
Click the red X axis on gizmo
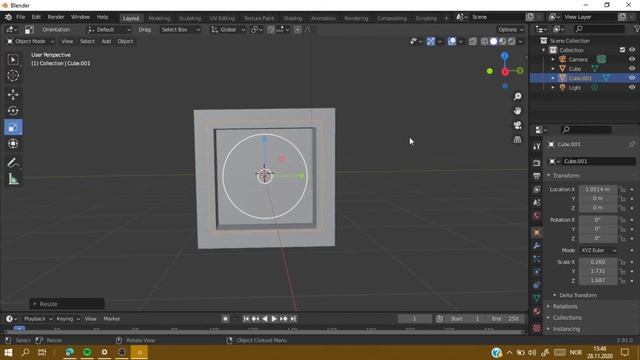[505, 72]
